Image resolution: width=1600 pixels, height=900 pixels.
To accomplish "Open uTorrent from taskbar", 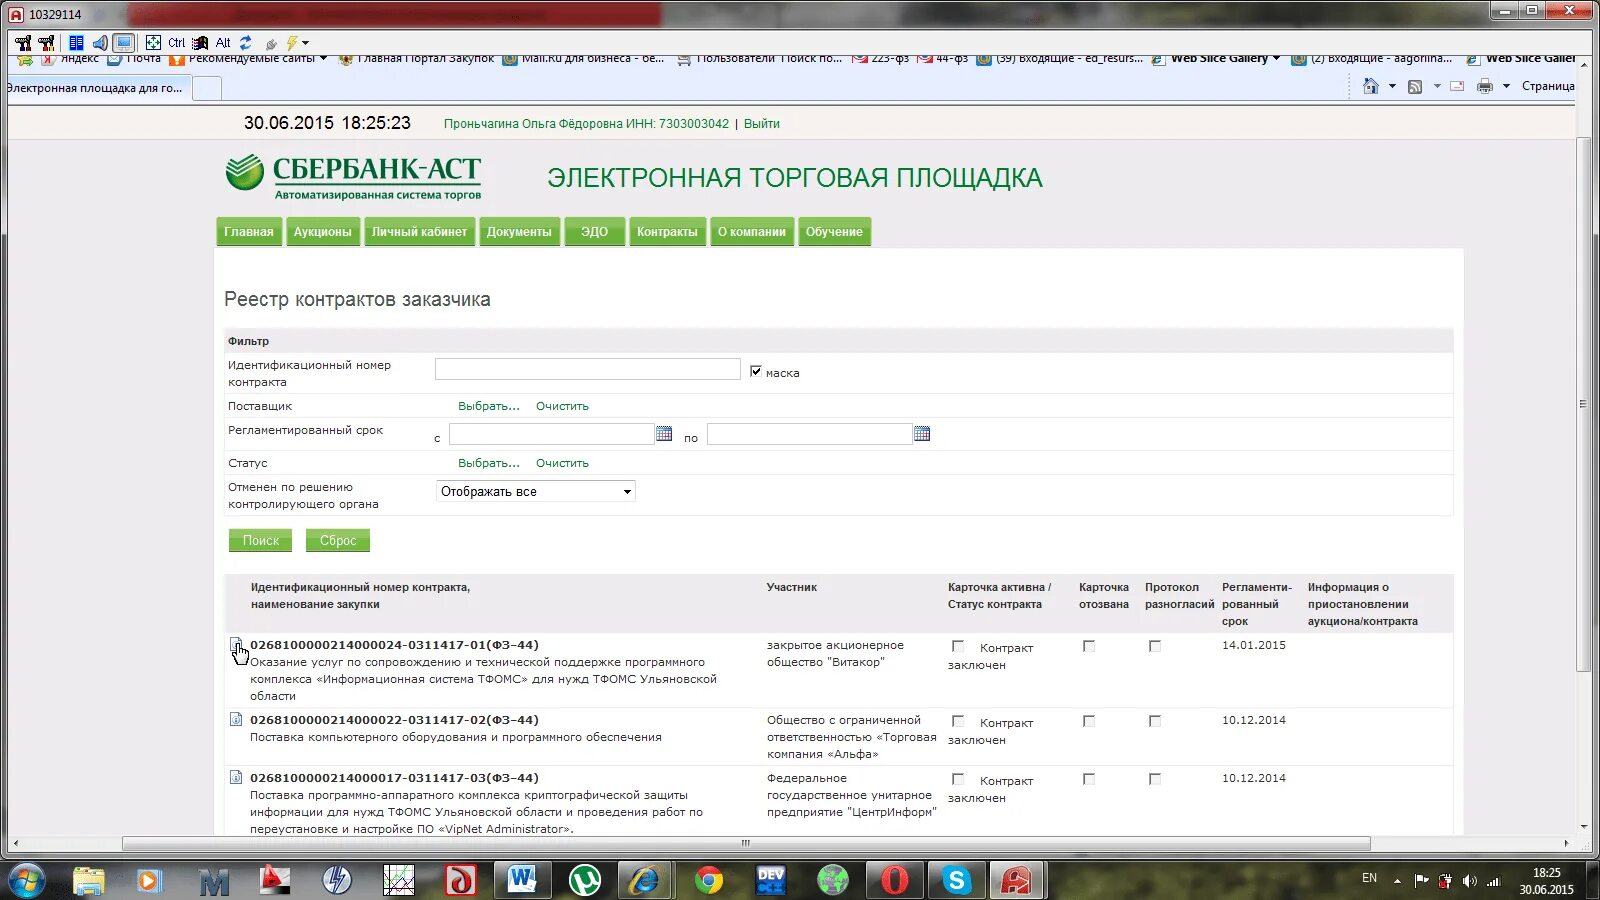I will pos(585,881).
